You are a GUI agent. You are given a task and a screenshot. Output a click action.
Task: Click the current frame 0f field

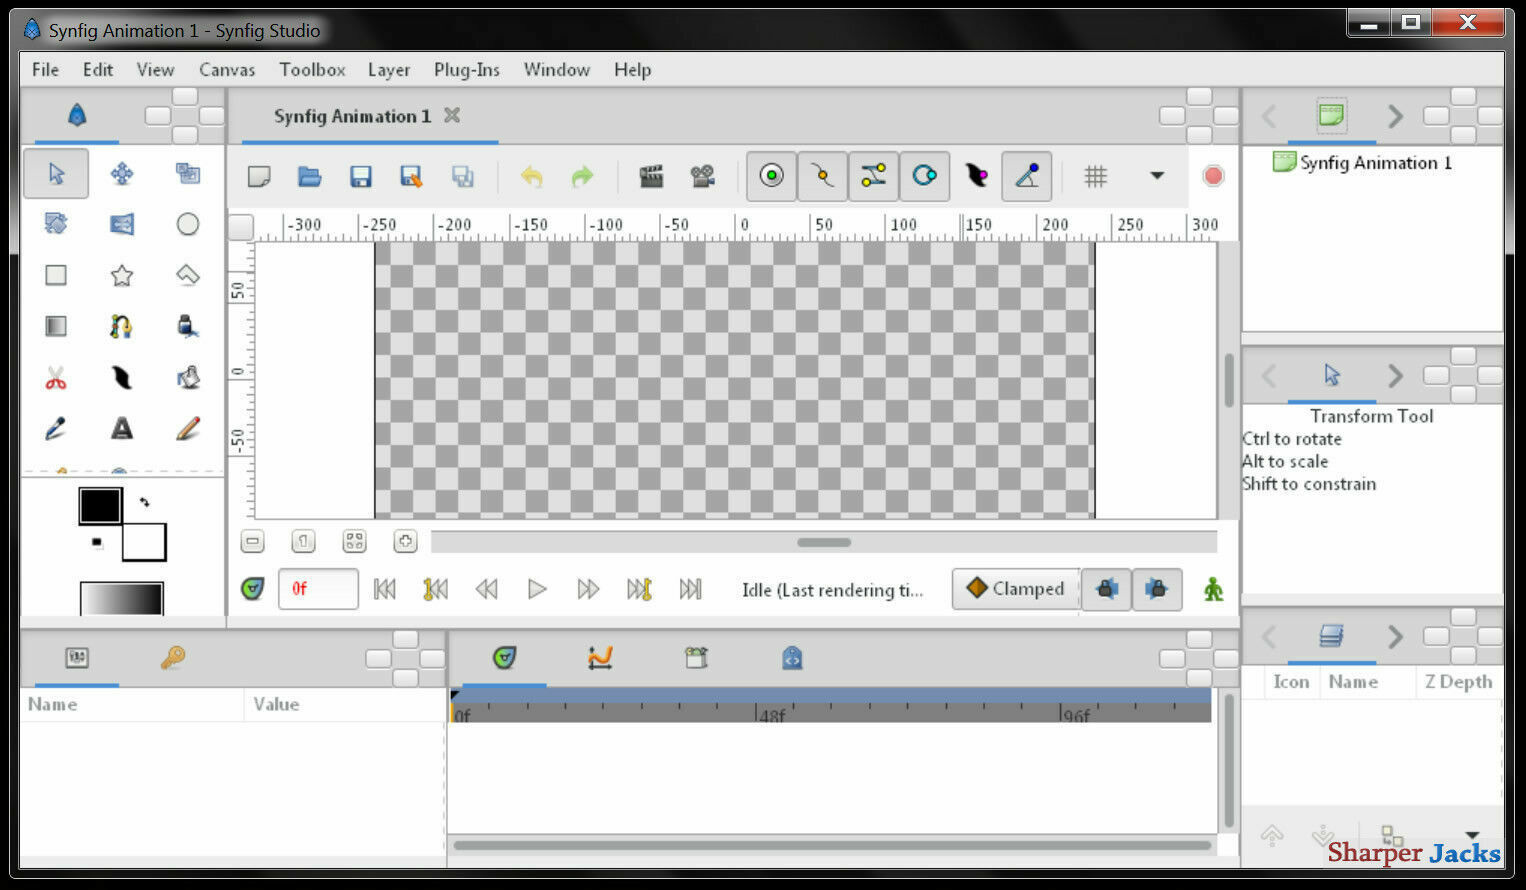click(317, 589)
